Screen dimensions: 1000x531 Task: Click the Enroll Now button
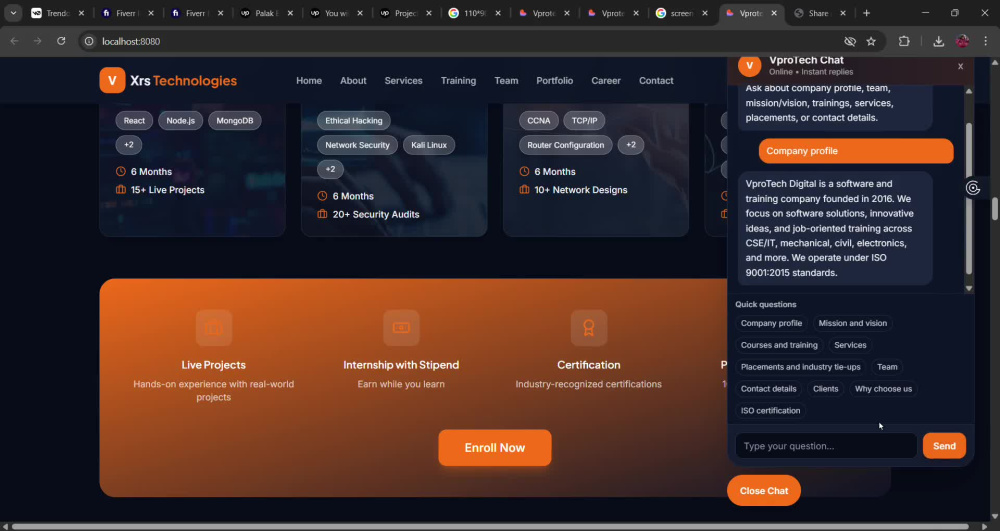pyautogui.click(x=495, y=447)
